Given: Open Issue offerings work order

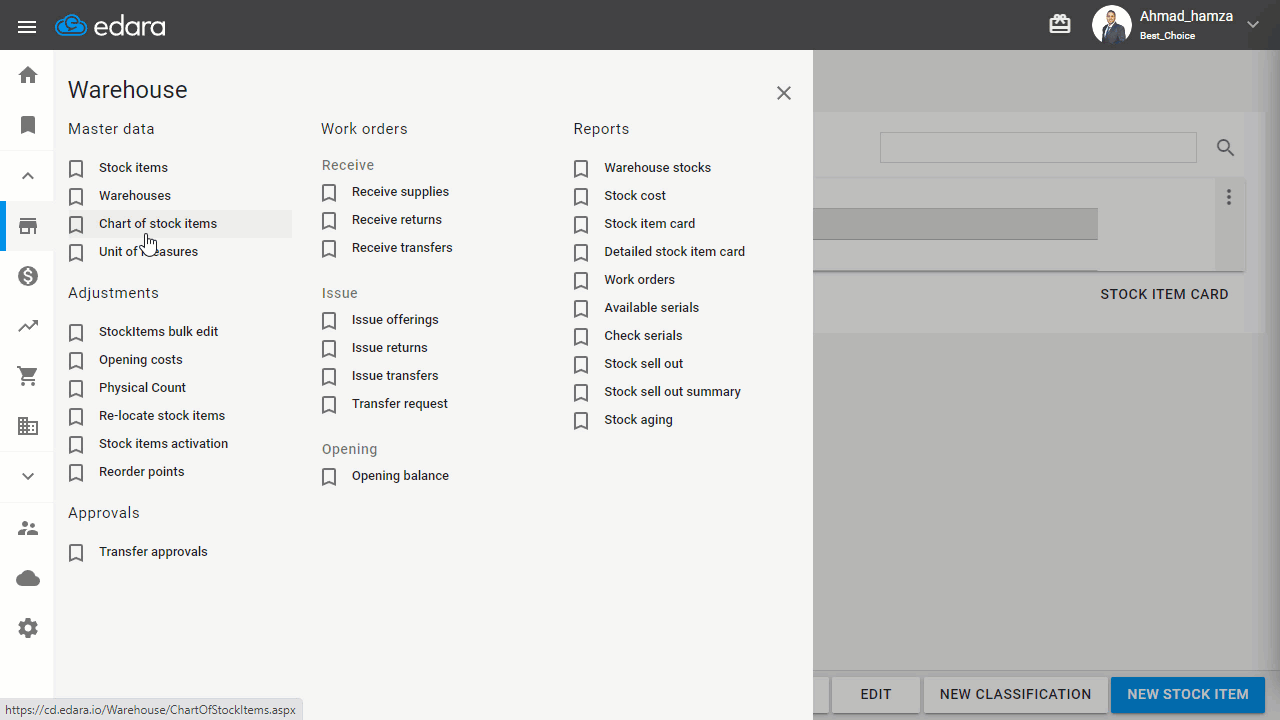Looking at the screenshot, I should tap(395, 320).
